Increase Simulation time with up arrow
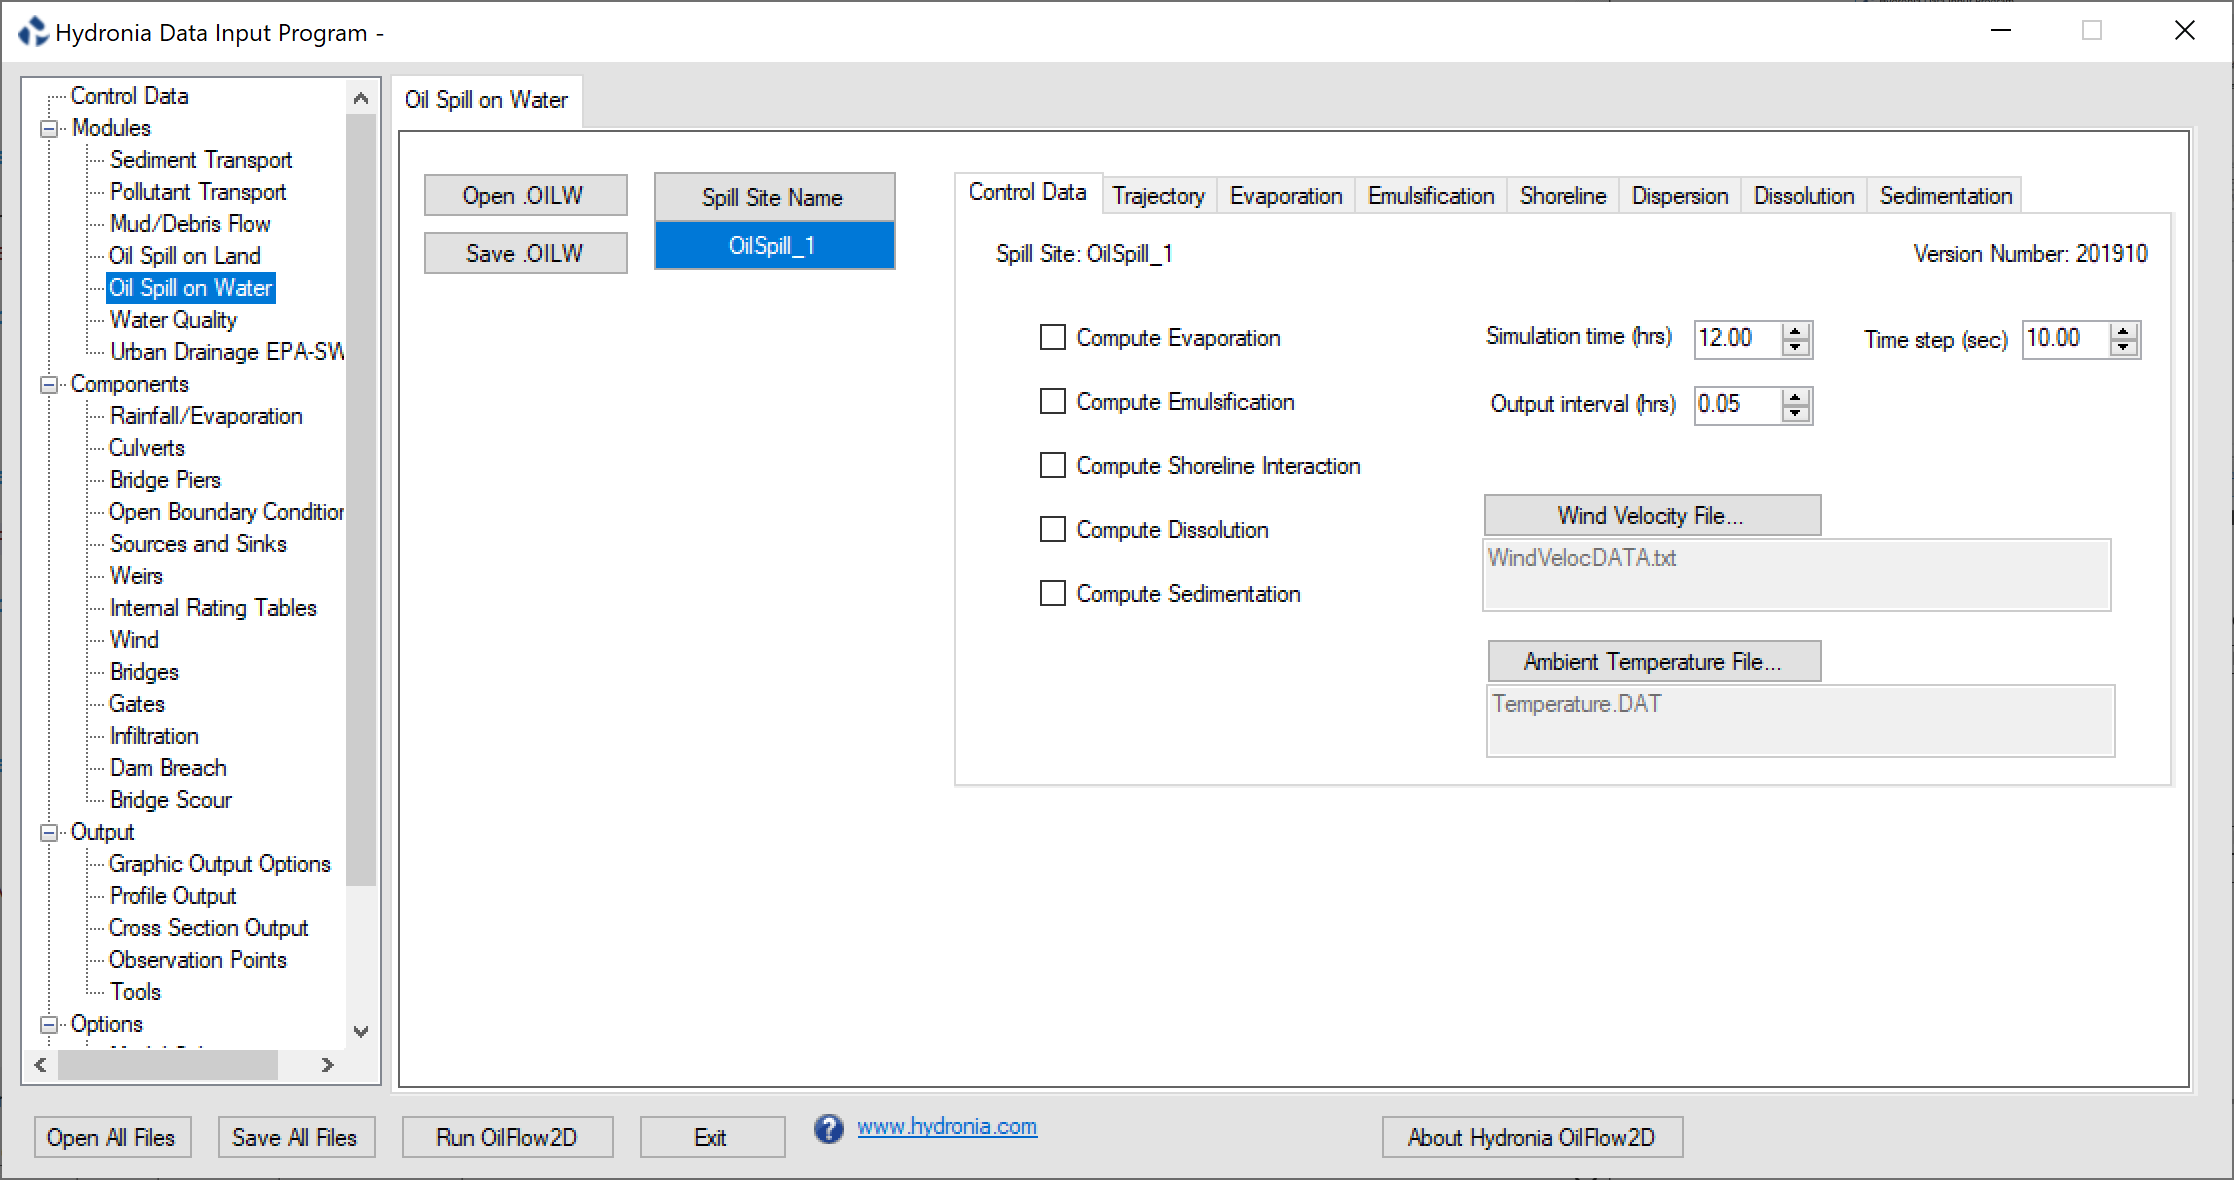 [1796, 331]
